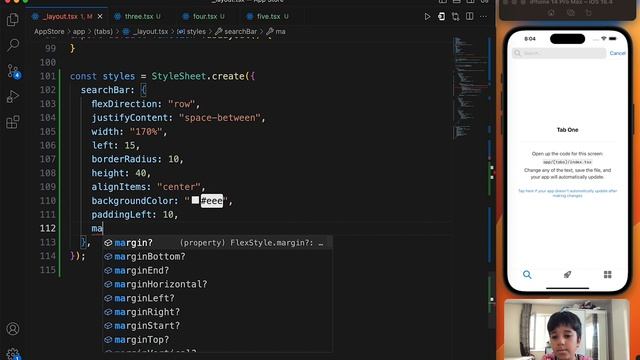This screenshot has width=640, height=360.
Task: Select marginStart? autocomplete suggestion
Action: (217, 326)
